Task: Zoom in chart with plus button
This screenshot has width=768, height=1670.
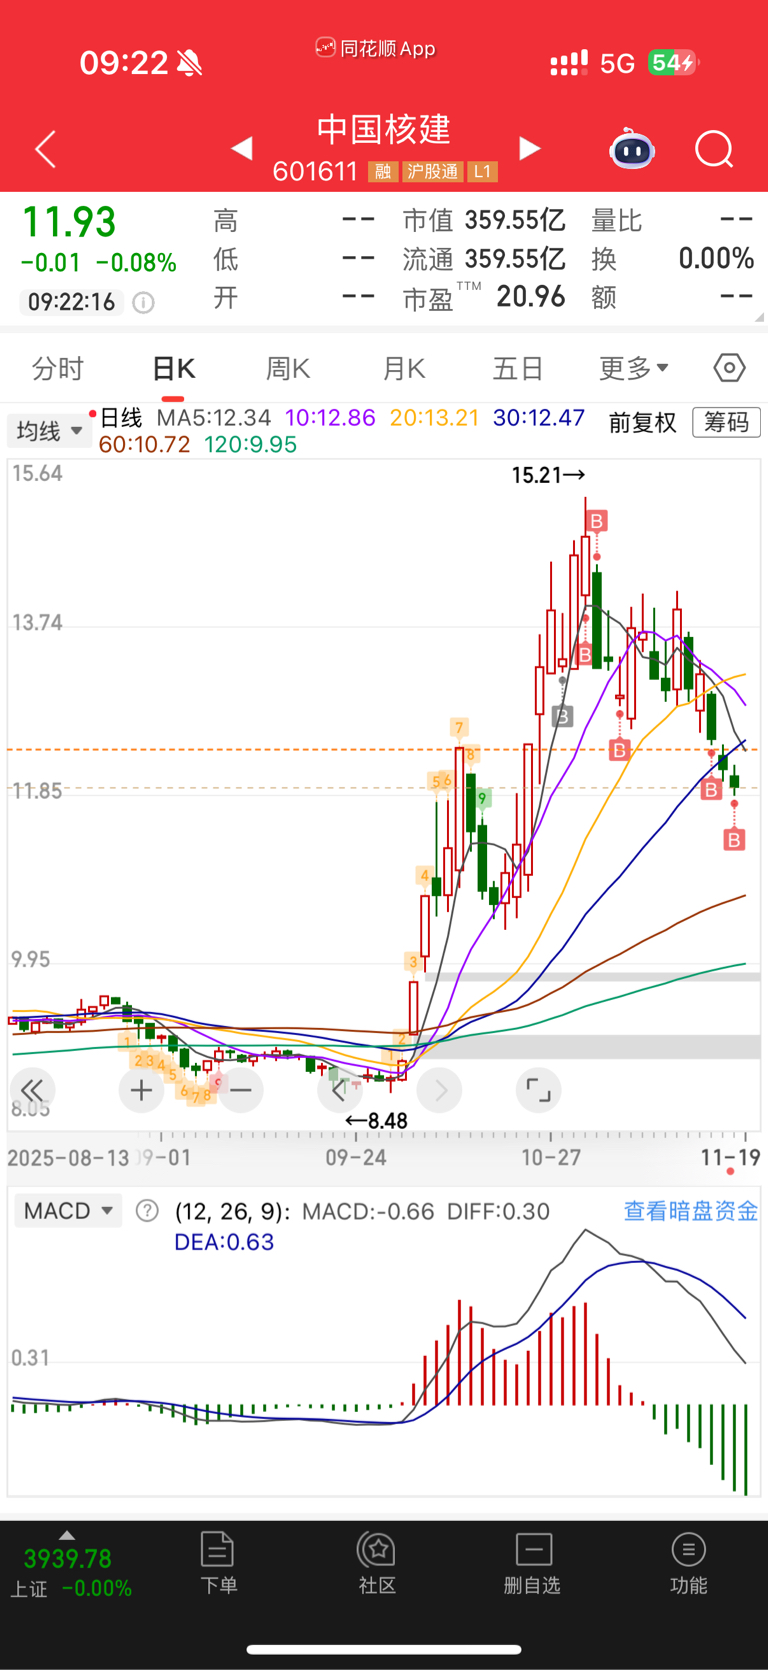Action: click(x=141, y=1090)
